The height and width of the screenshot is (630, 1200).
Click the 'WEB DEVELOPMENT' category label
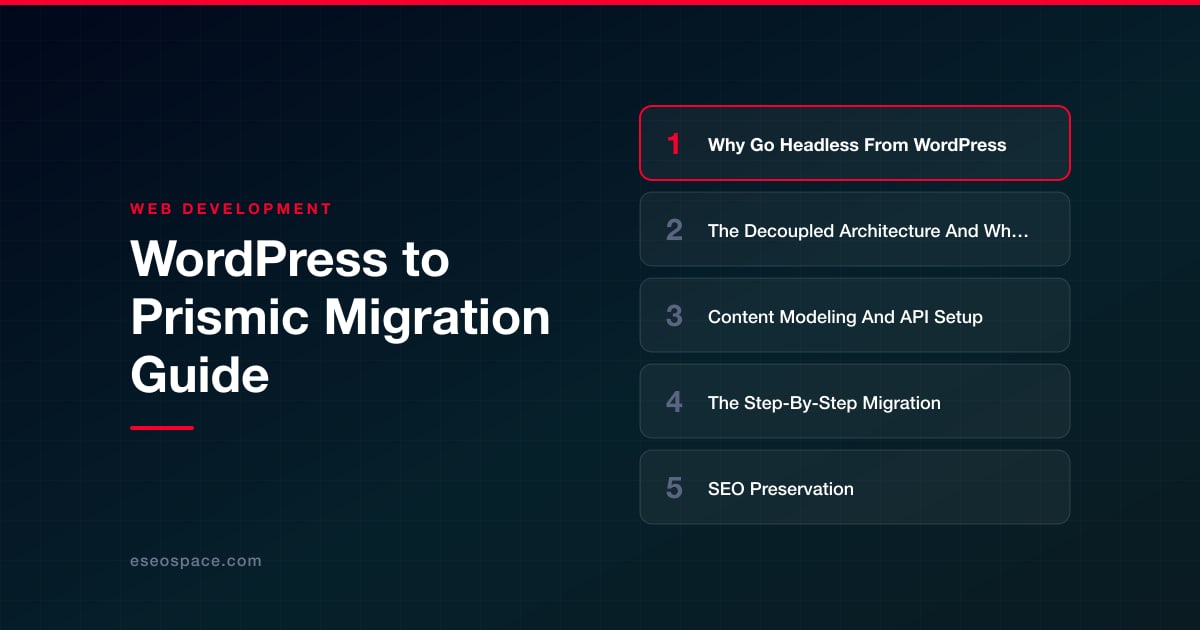[x=231, y=209]
